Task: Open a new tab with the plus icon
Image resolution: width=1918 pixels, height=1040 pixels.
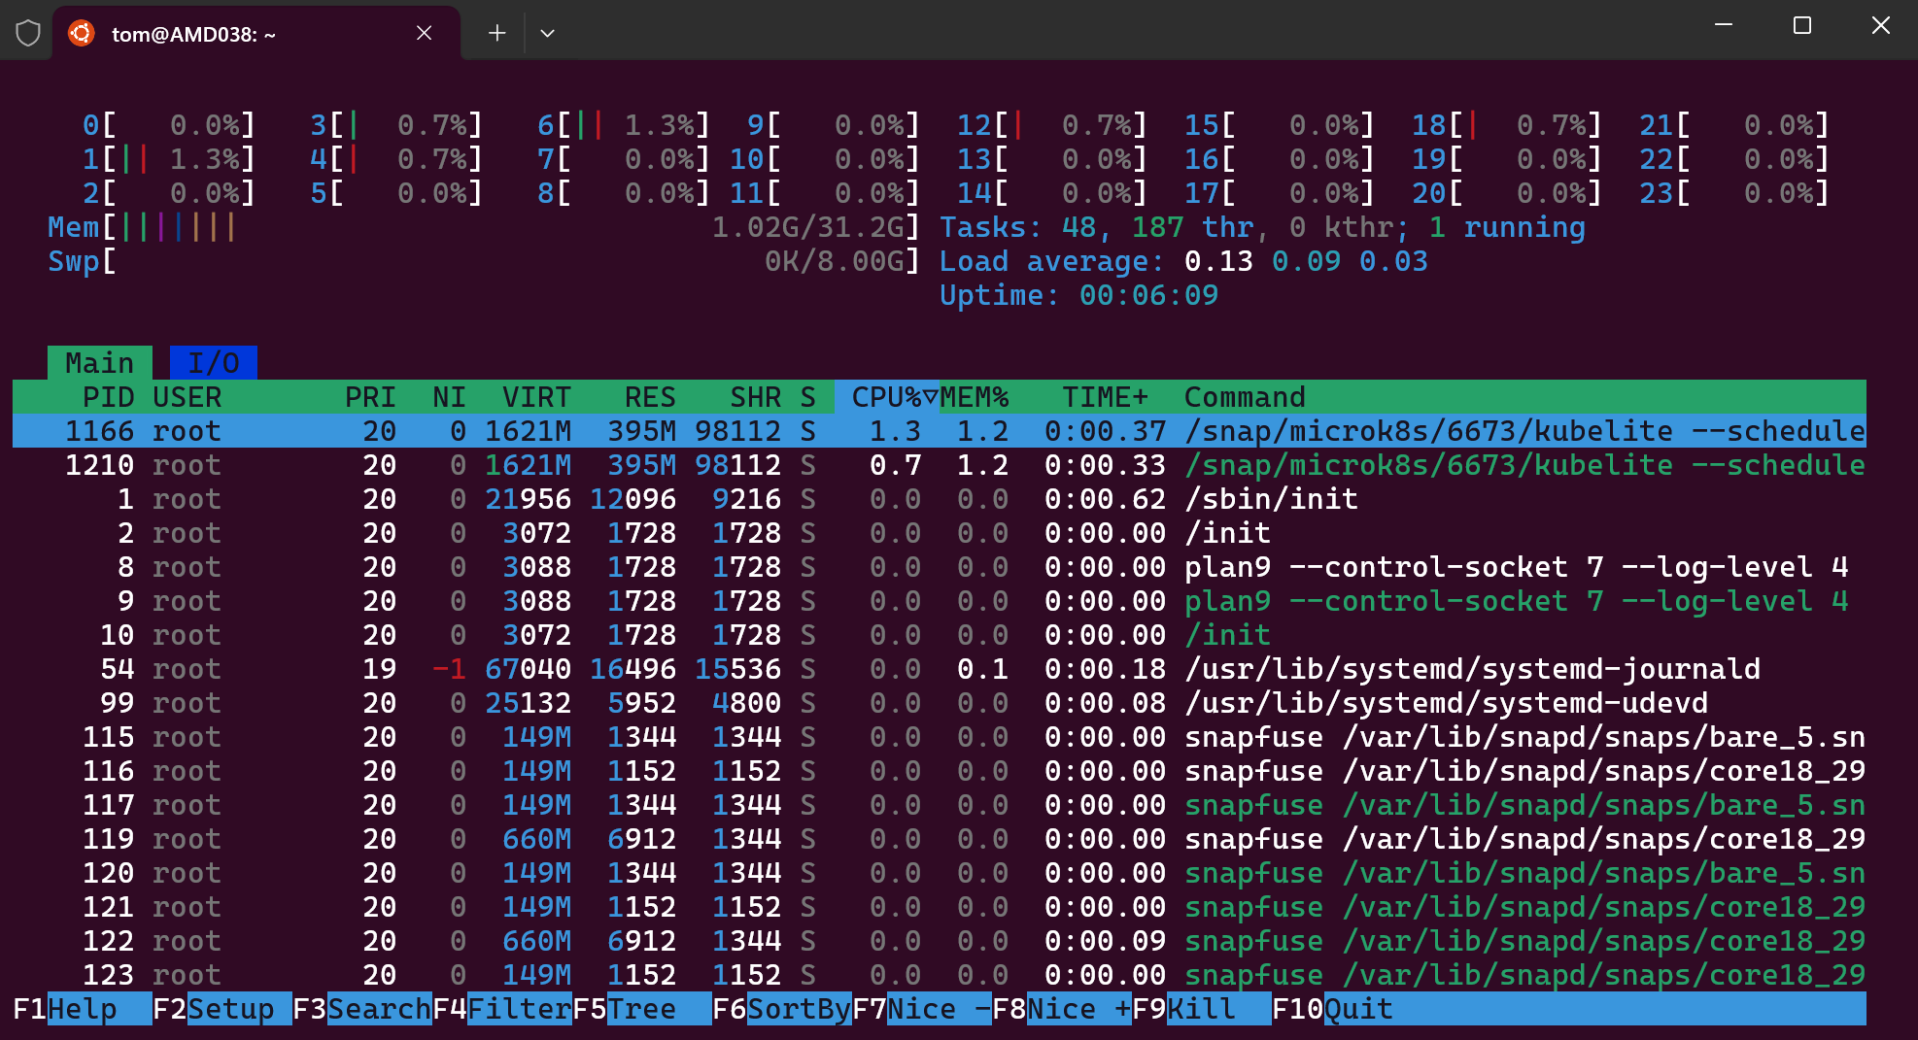Action: [x=496, y=33]
